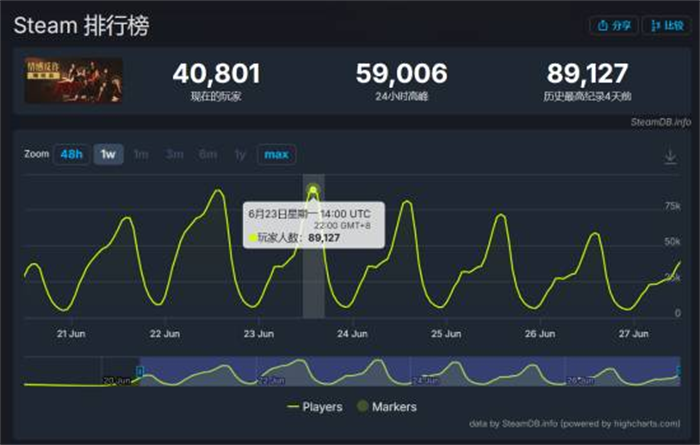The width and height of the screenshot is (700, 445).
Task: Select the max zoom range
Action: [x=276, y=154]
